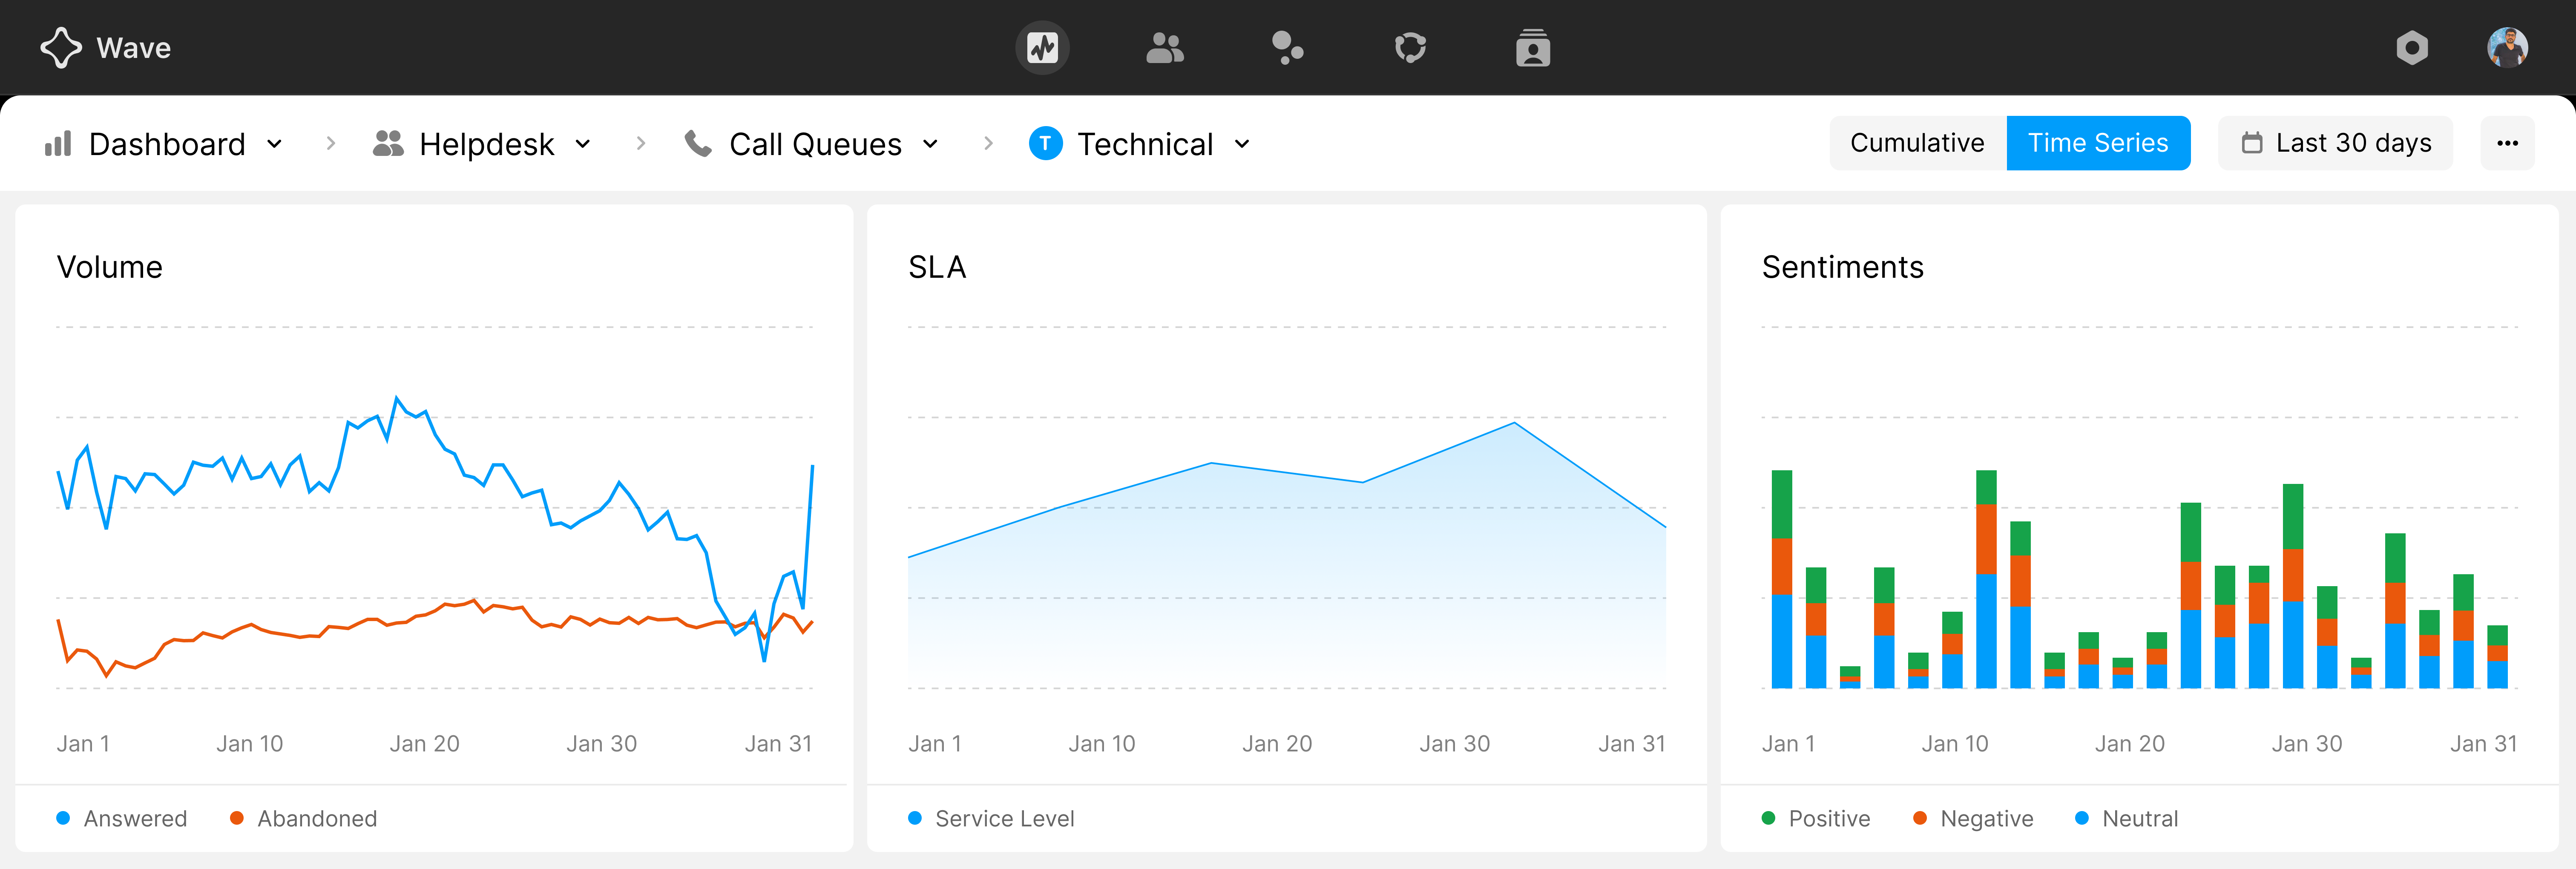Viewport: 2576px width, 869px height.
Task: Click the Volume chart title
Action: point(109,267)
